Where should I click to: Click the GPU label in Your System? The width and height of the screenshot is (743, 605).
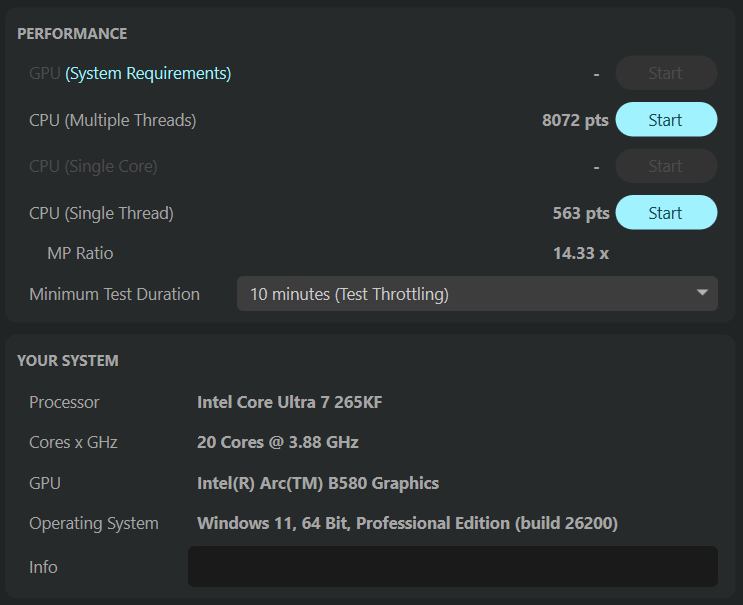[45, 483]
